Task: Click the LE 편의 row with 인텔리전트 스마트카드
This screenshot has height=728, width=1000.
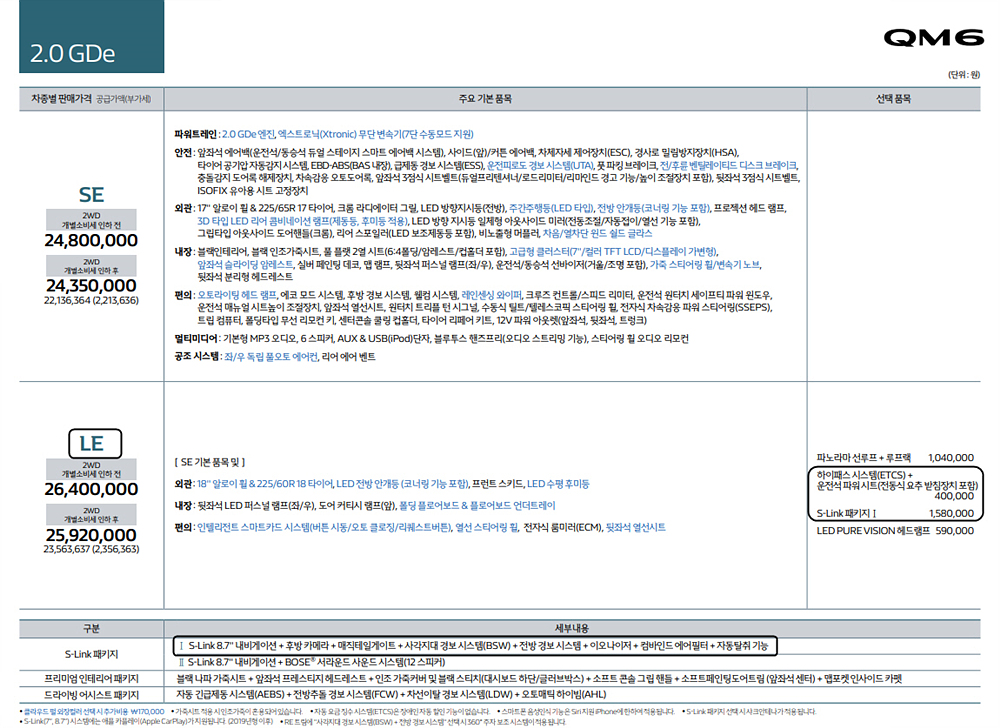Action: [420, 527]
